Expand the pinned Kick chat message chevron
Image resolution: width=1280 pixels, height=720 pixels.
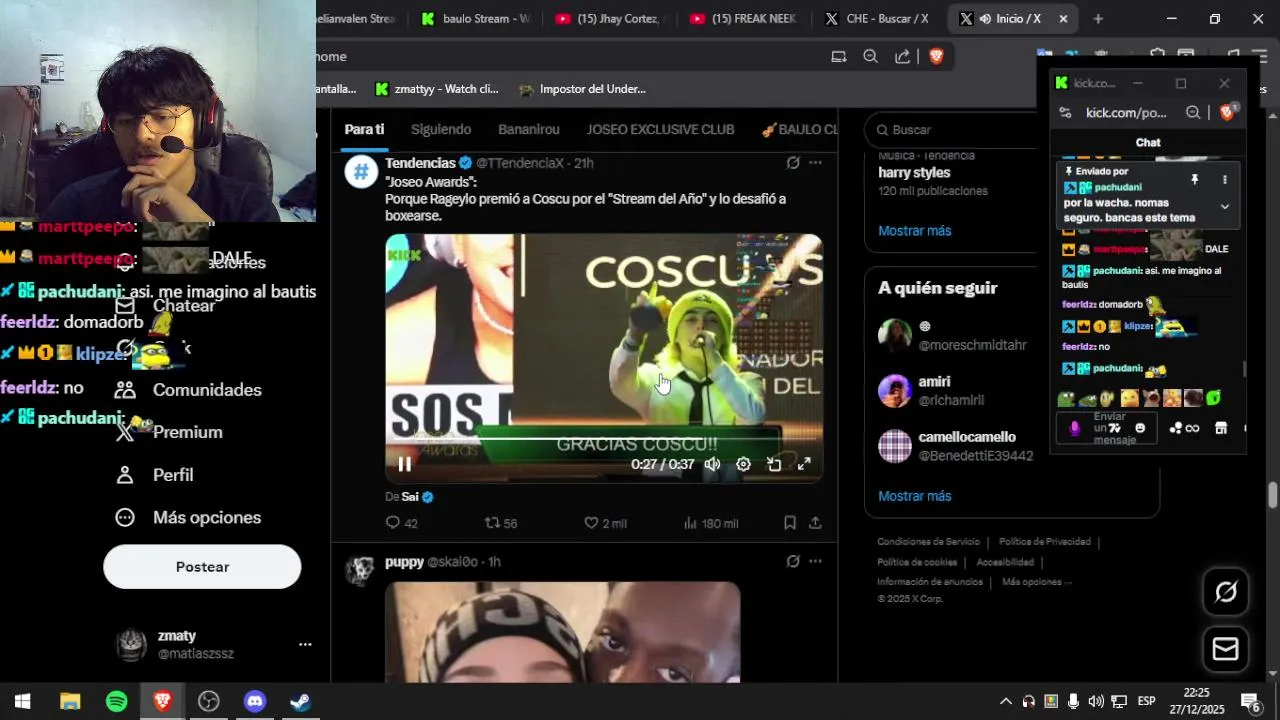pyautogui.click(x=1225, y=207)
